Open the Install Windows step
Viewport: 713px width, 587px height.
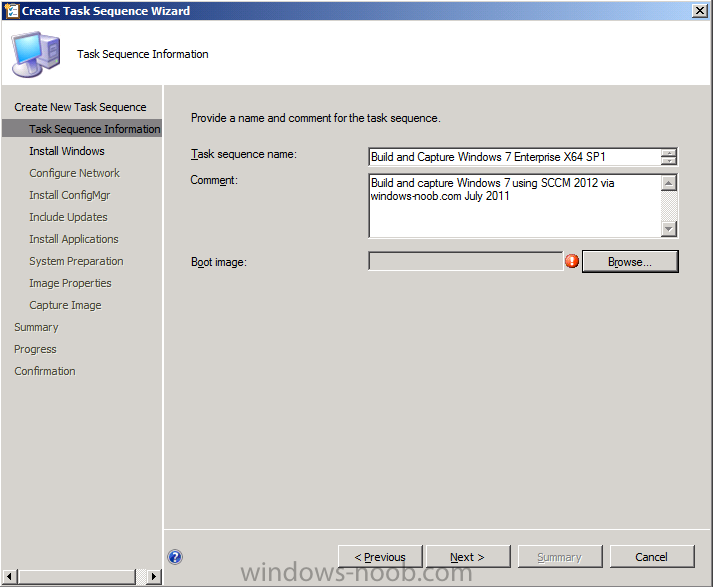tap(67, 151)
